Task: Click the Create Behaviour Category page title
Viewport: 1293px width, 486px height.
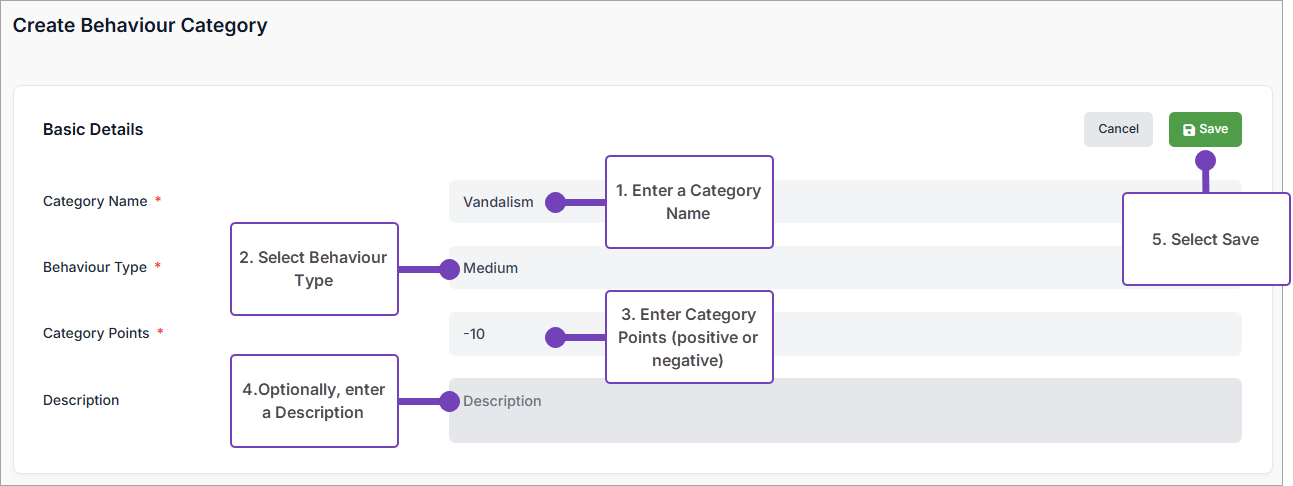Action: pos(140,25)
